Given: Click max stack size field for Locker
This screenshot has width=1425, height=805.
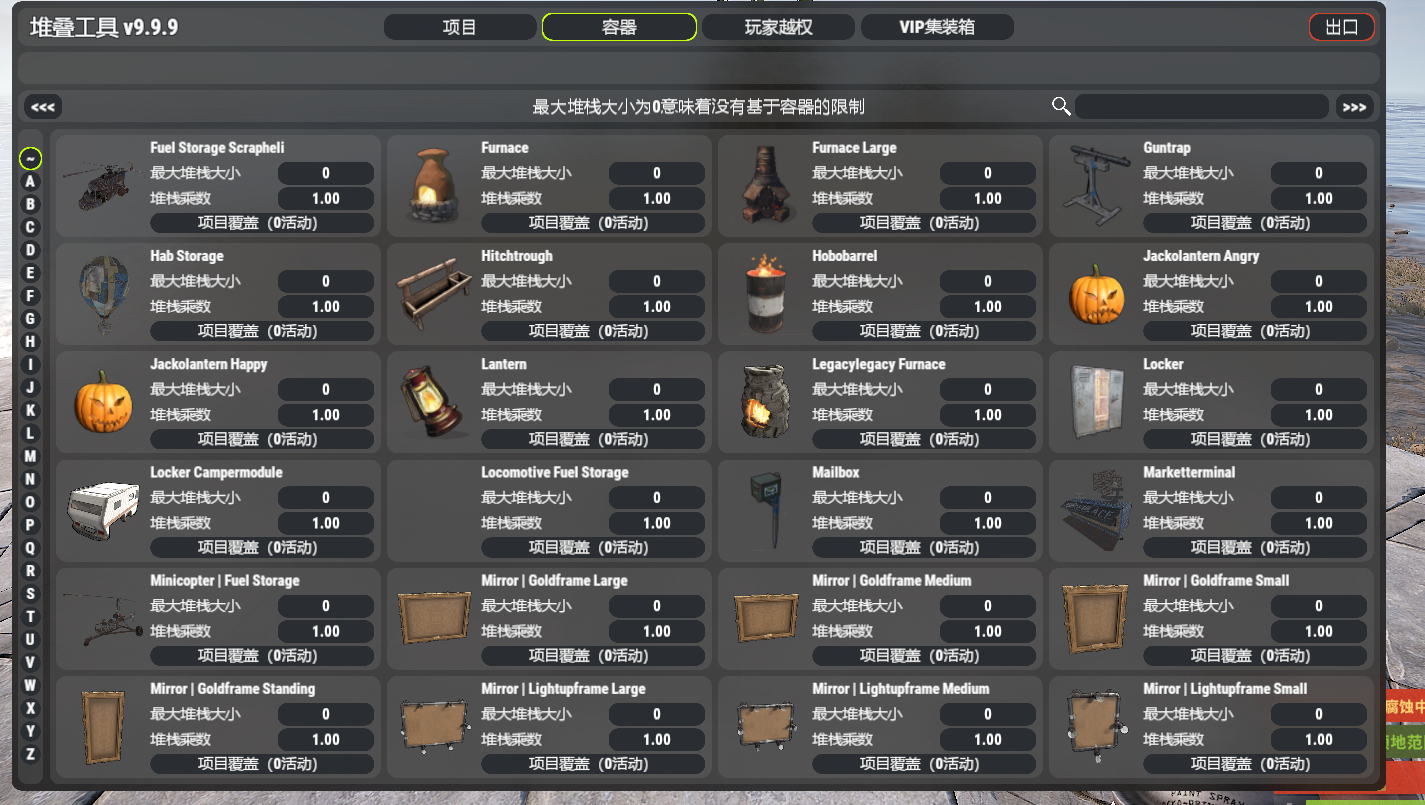Looking at the screenshot, I should pos(1319,390).
